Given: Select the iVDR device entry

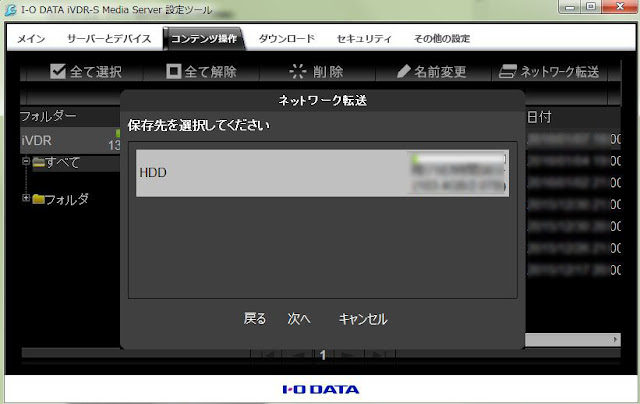Looking at the screenshot, I should [70, 140].
